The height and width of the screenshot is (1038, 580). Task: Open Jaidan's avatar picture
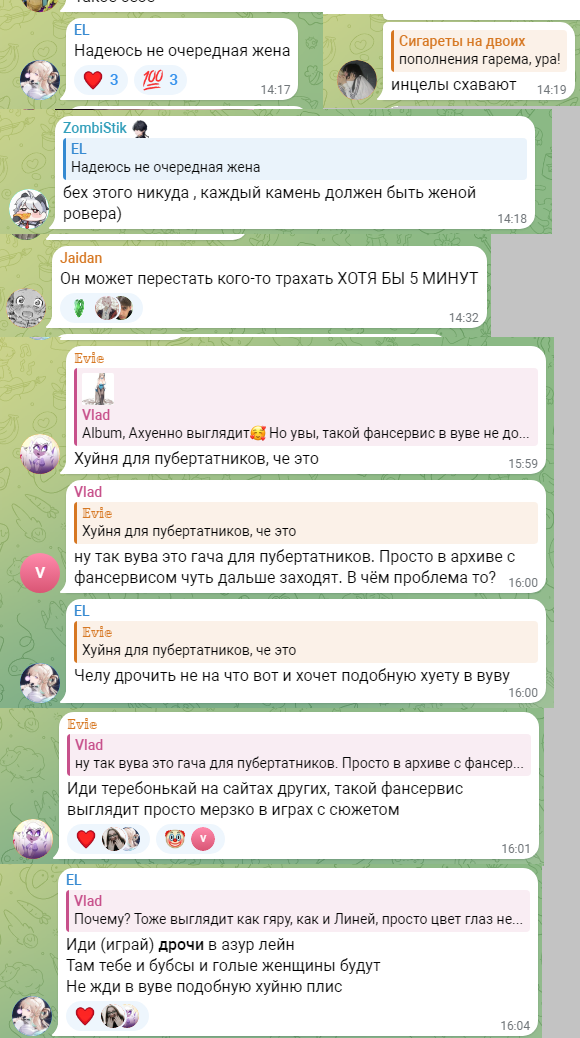coord(26,308)
